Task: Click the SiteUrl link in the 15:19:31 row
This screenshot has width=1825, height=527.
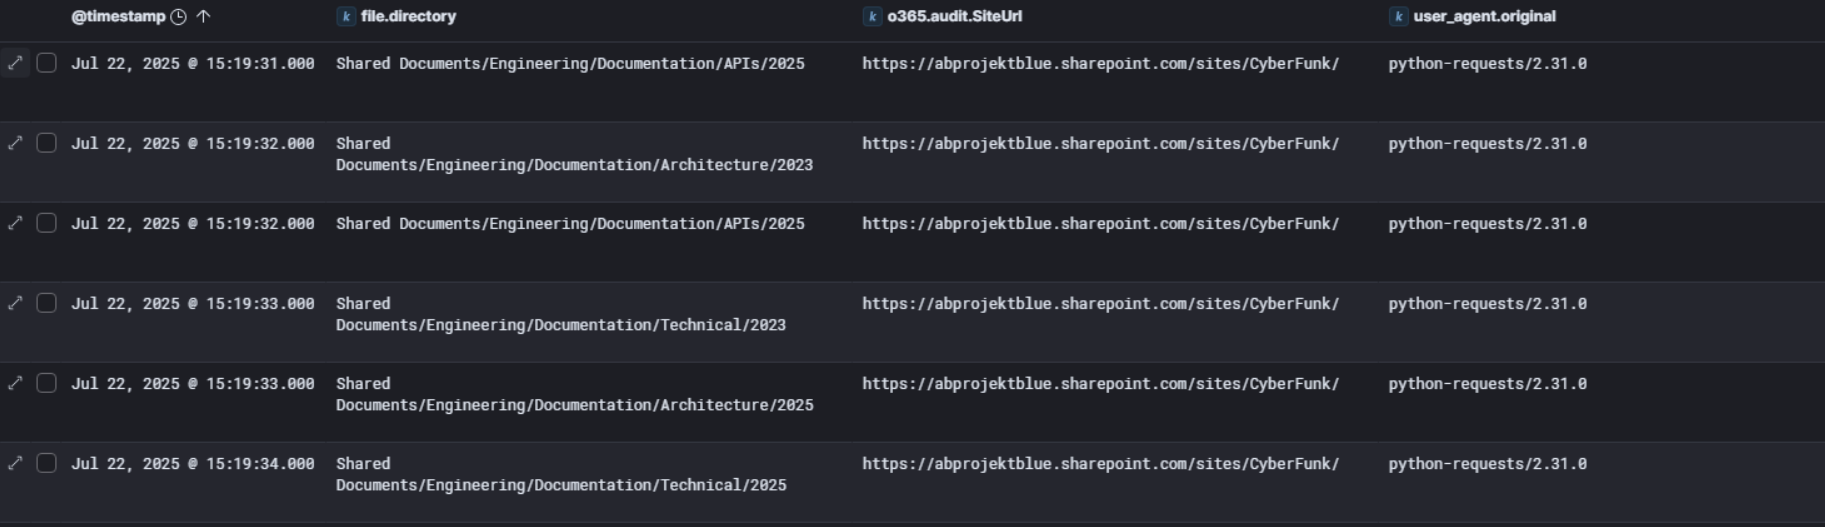Action: pos(1100,63)
